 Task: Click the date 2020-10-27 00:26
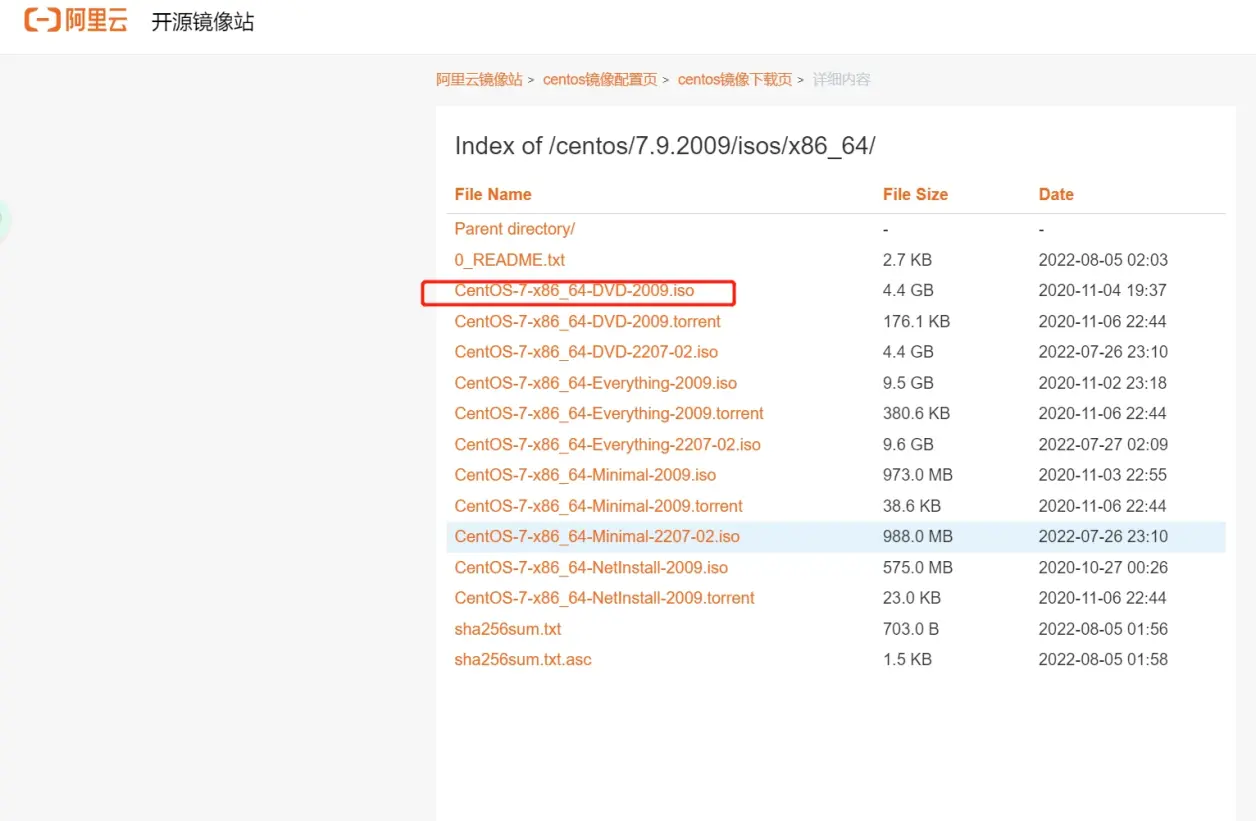pyautogui.click(x=1103, y=567)
